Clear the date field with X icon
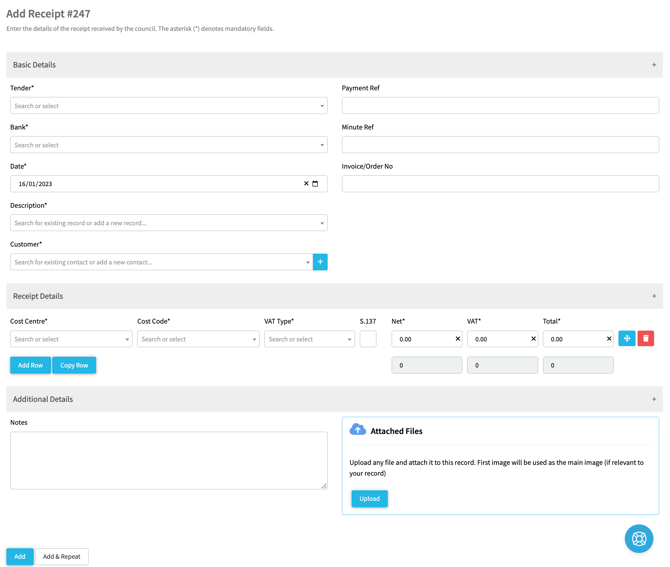Image resolution: width=670 pixels, height=567 pixels. (x=306, y=184)
